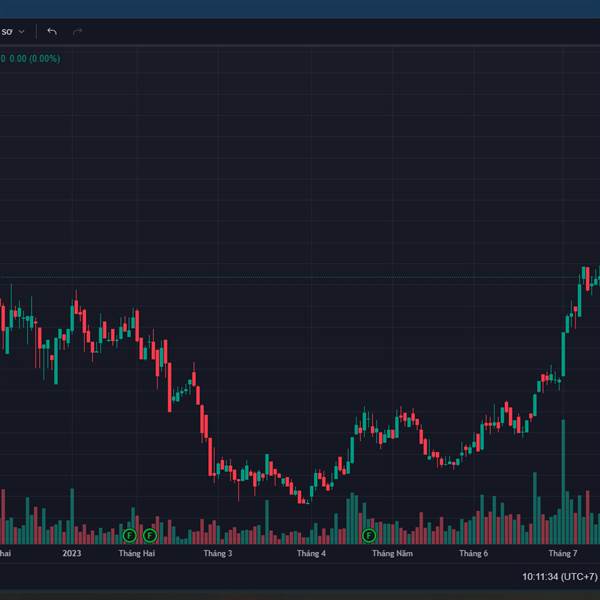Click the 0.00 (0.00%) change value

(x=35, y=59)
